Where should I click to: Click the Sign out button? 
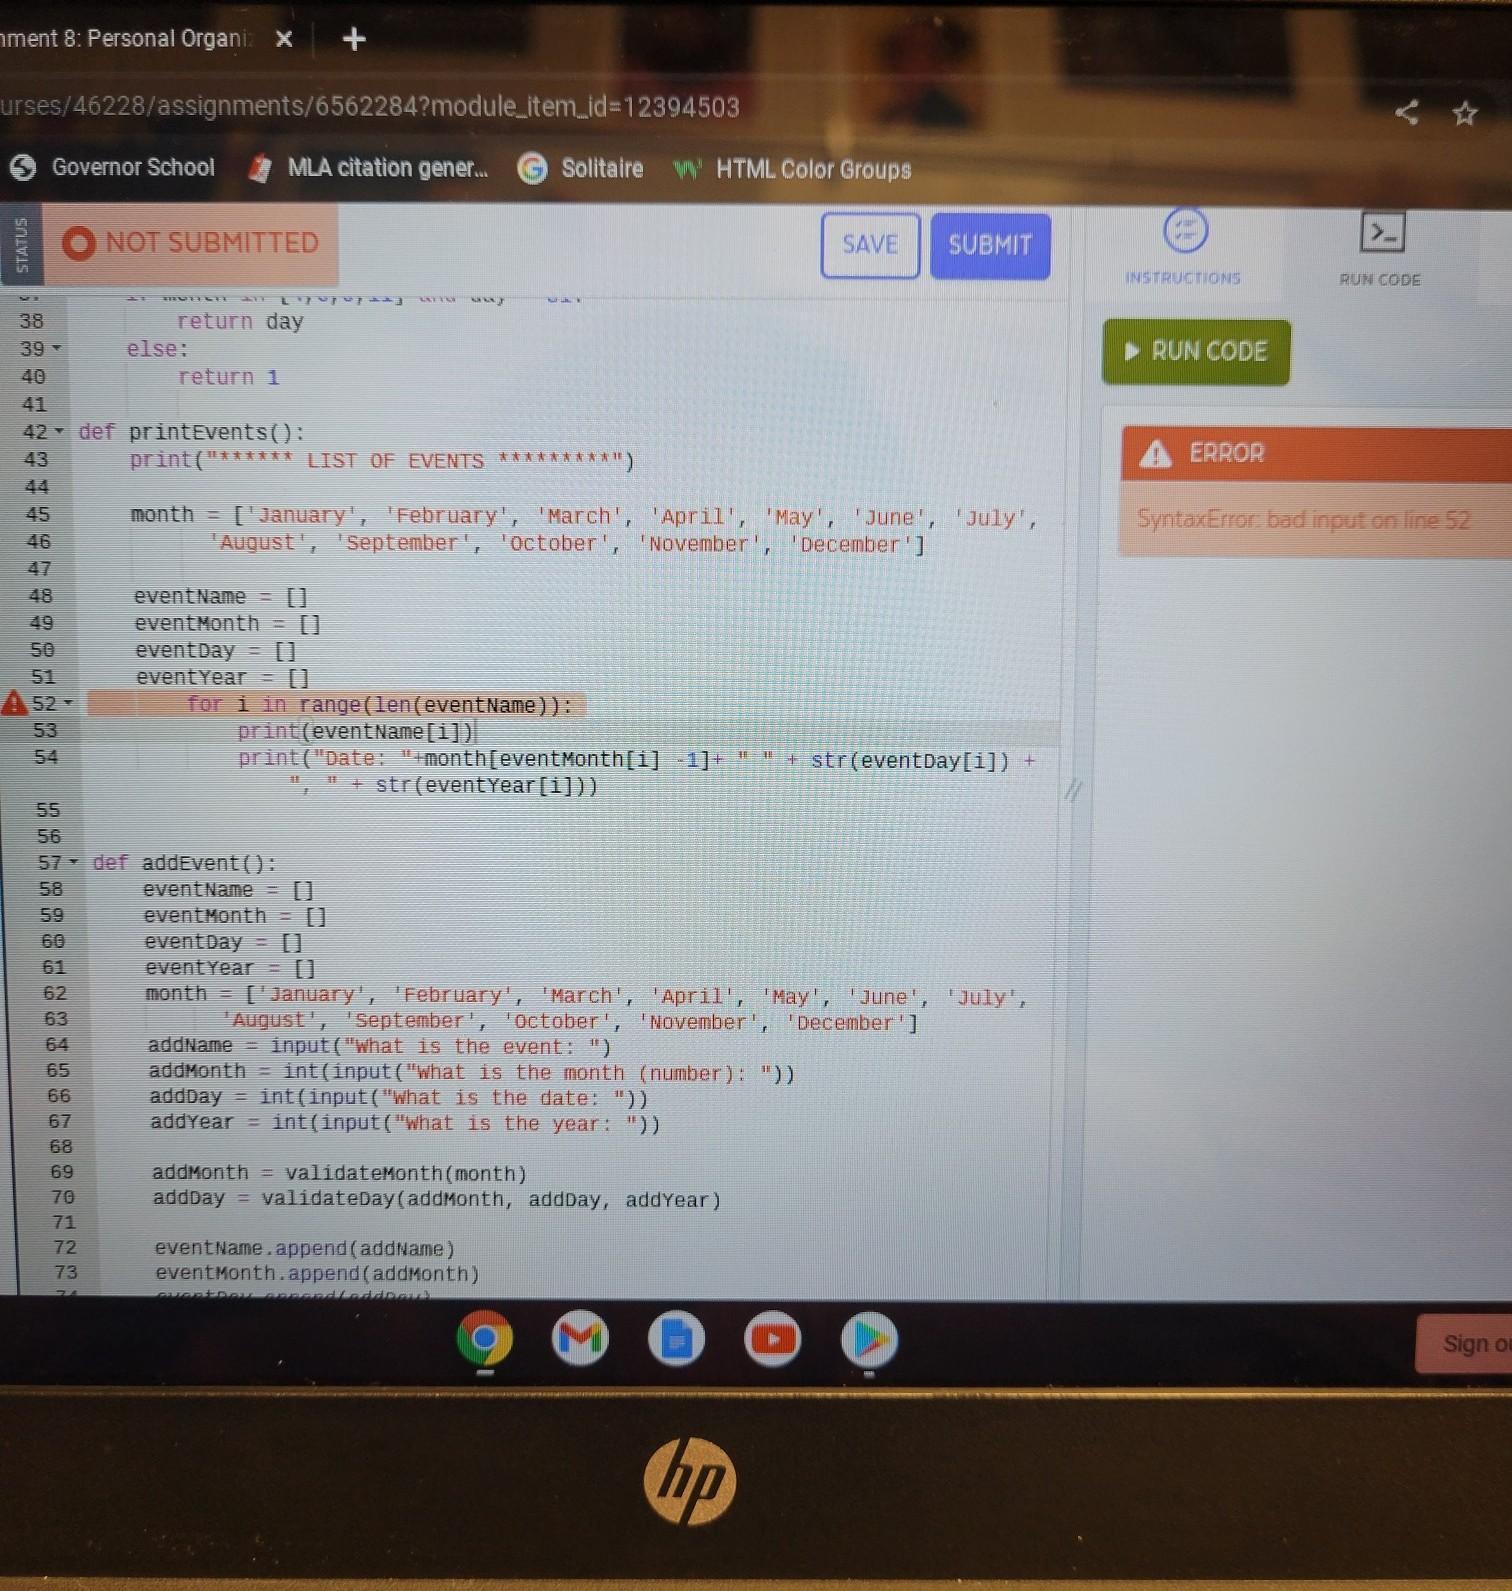(1465, 1343)
